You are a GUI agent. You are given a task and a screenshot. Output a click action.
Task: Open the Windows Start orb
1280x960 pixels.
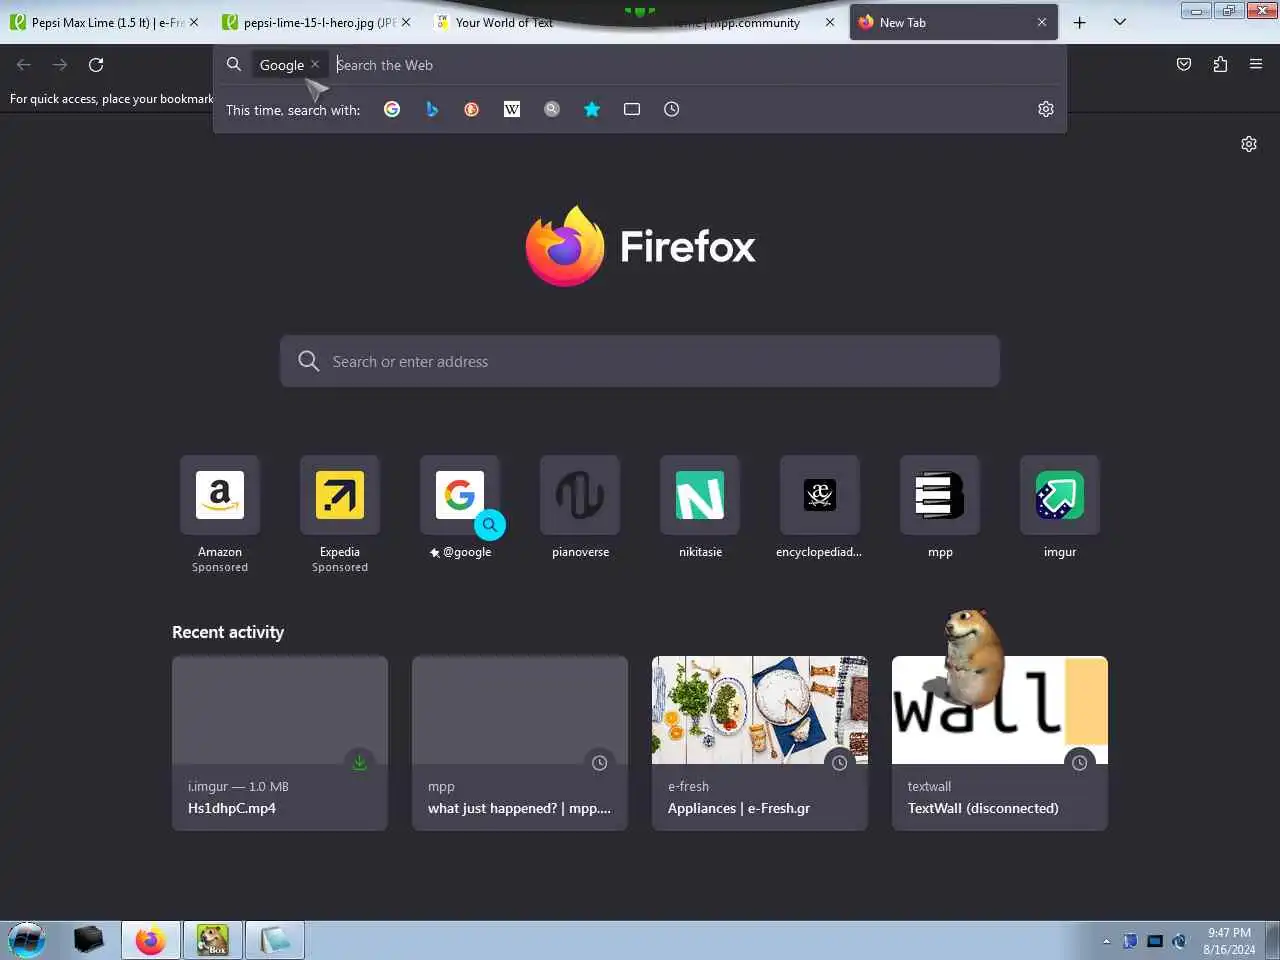(27, 940)
